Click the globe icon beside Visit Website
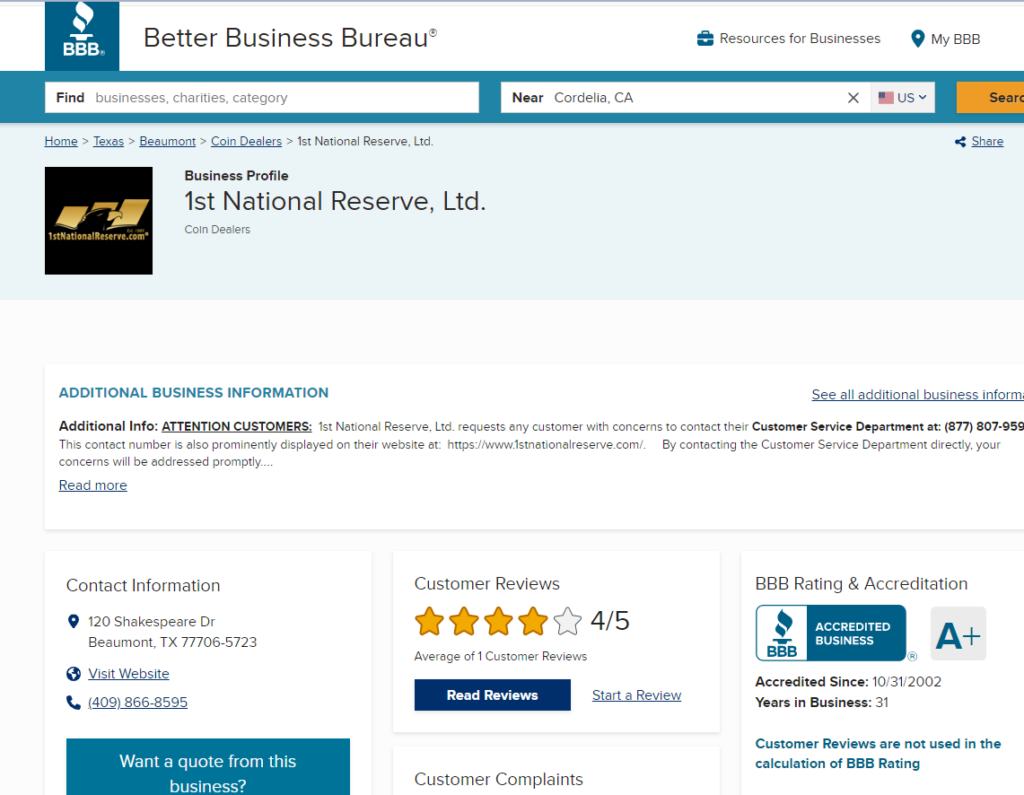This screenshot has width=1024, height=795. pyautogui.click(x=73, y=673)
